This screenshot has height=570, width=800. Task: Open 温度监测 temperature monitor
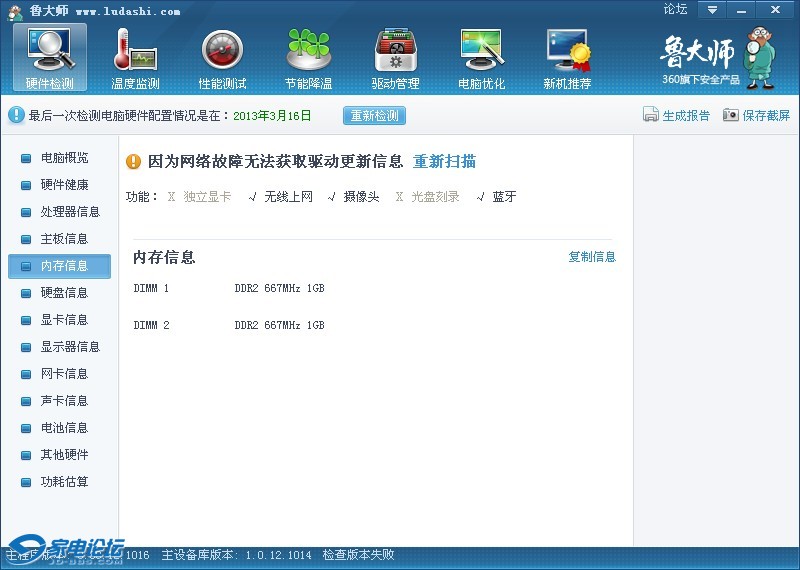135,58
